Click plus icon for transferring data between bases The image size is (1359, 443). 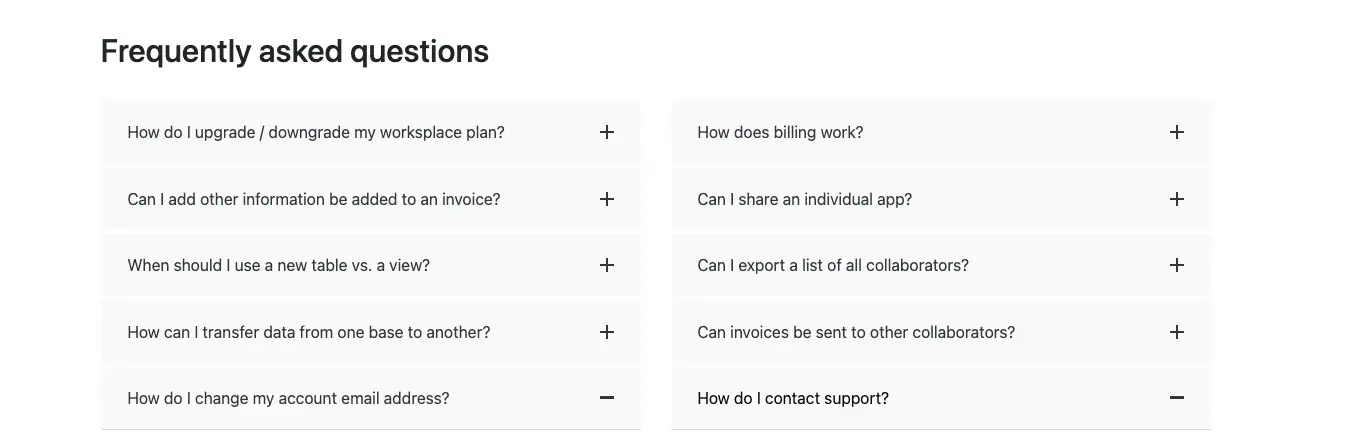pyautogui.click(x=607, y=332)
